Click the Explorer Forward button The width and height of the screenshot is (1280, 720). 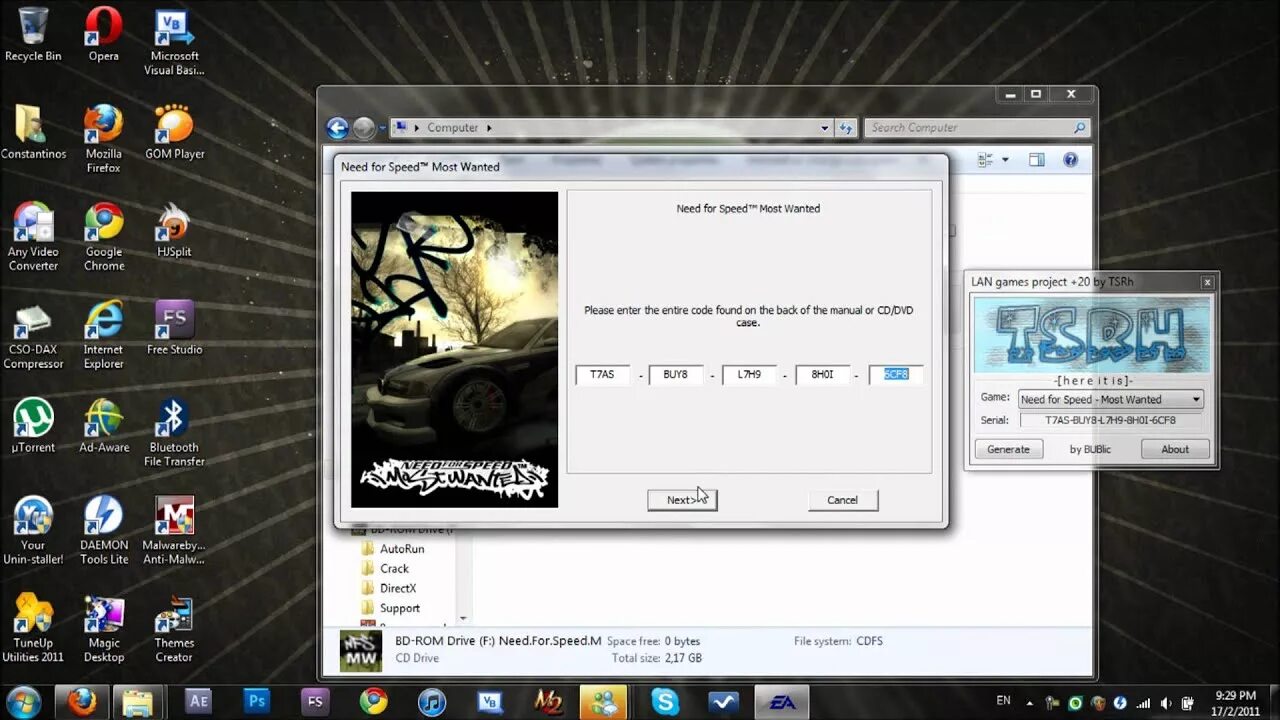click(364, 128)
